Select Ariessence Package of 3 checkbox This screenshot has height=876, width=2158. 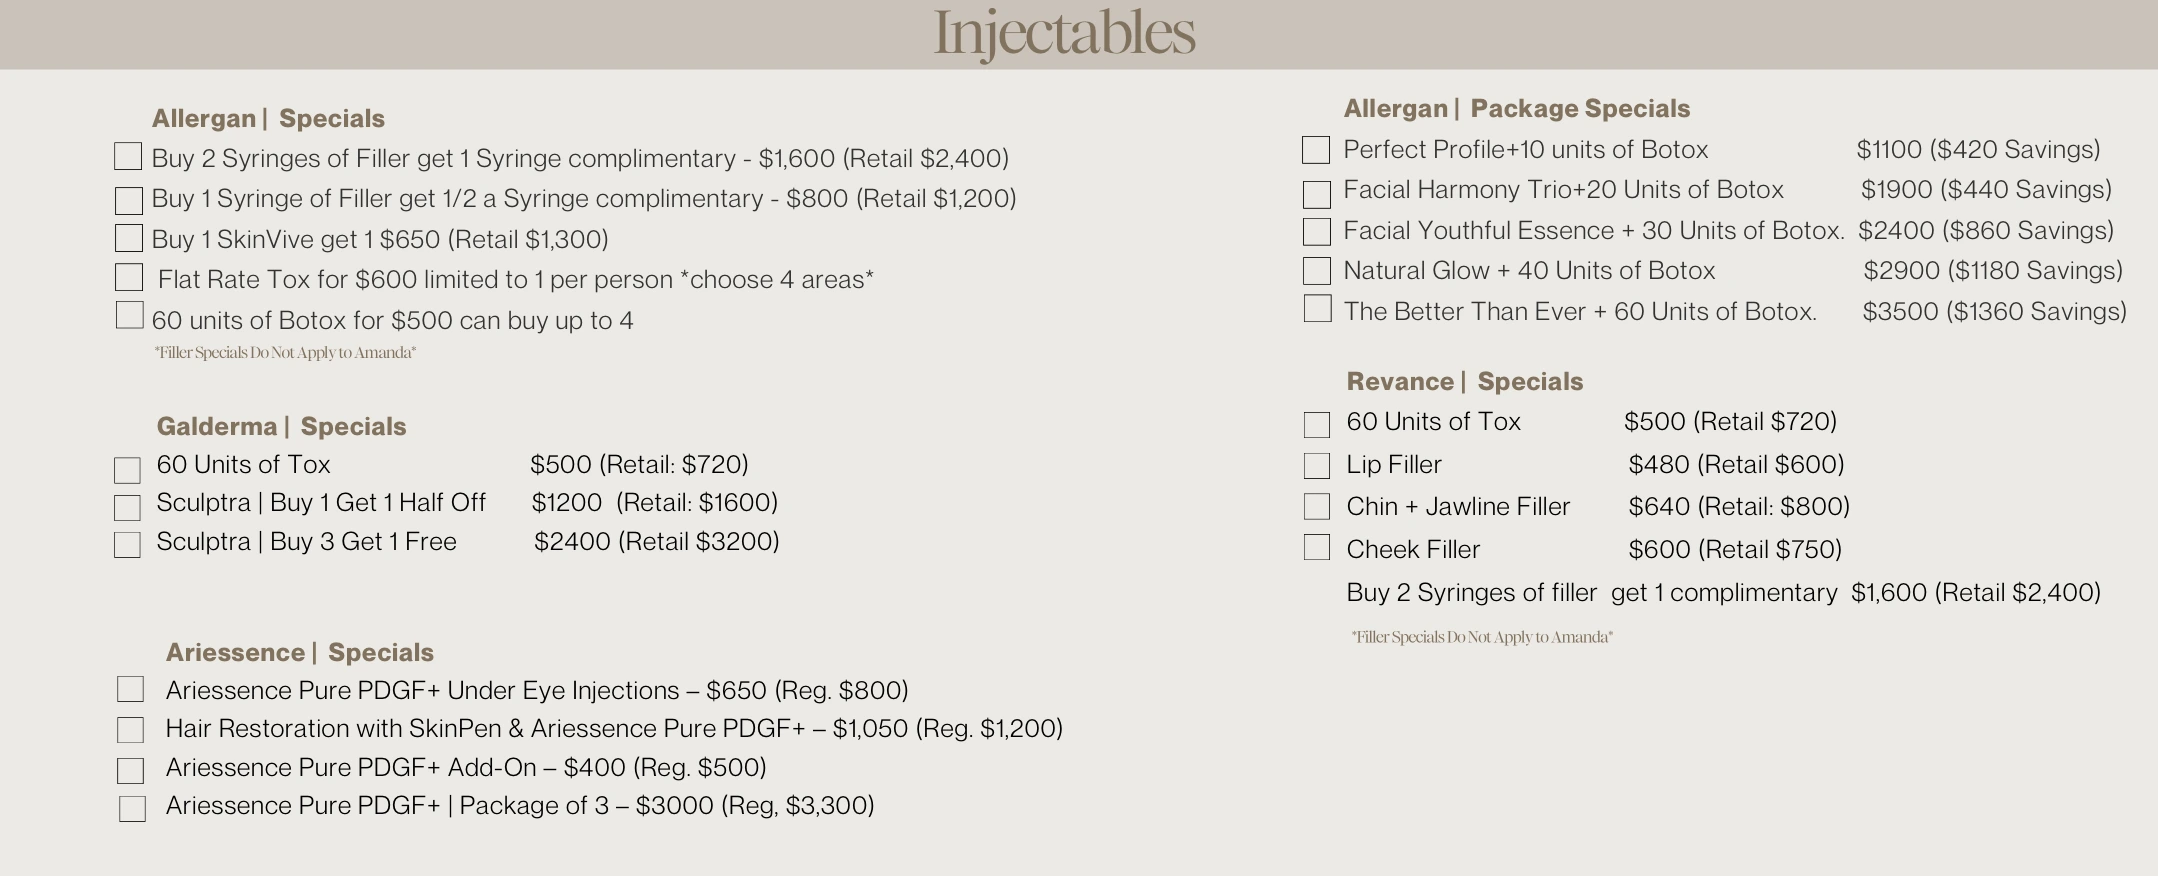click(x=132, y=809)
